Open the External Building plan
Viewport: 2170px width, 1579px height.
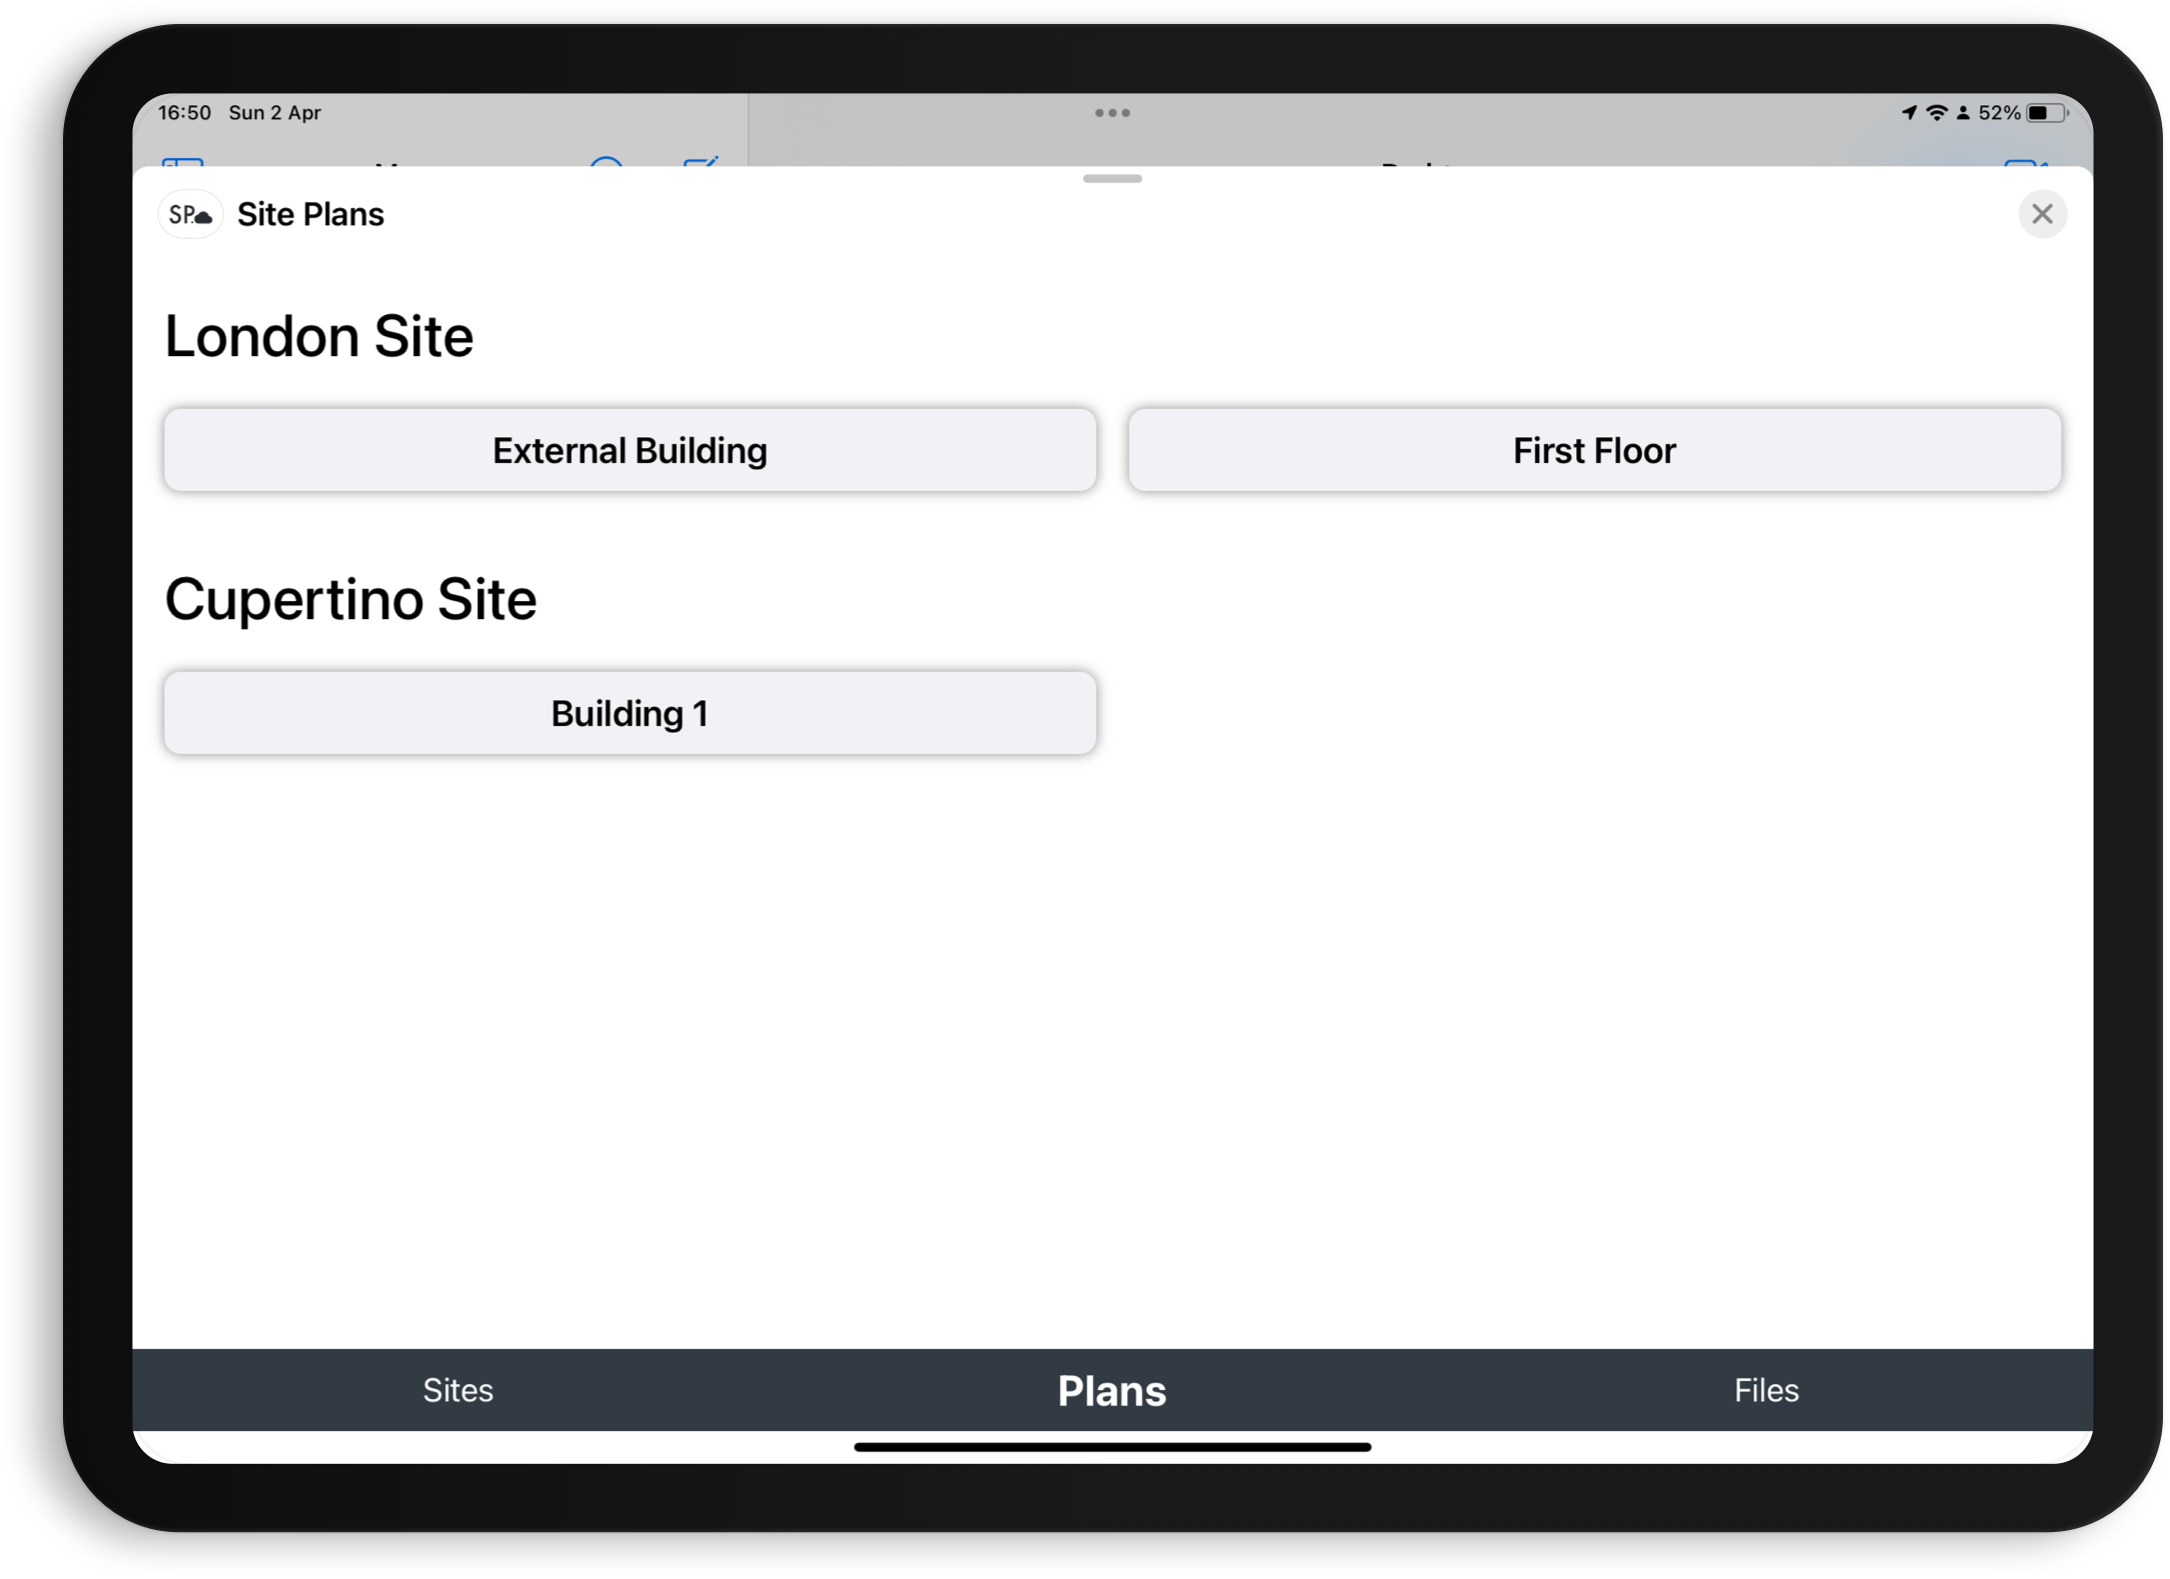click(x=630, y=450)
